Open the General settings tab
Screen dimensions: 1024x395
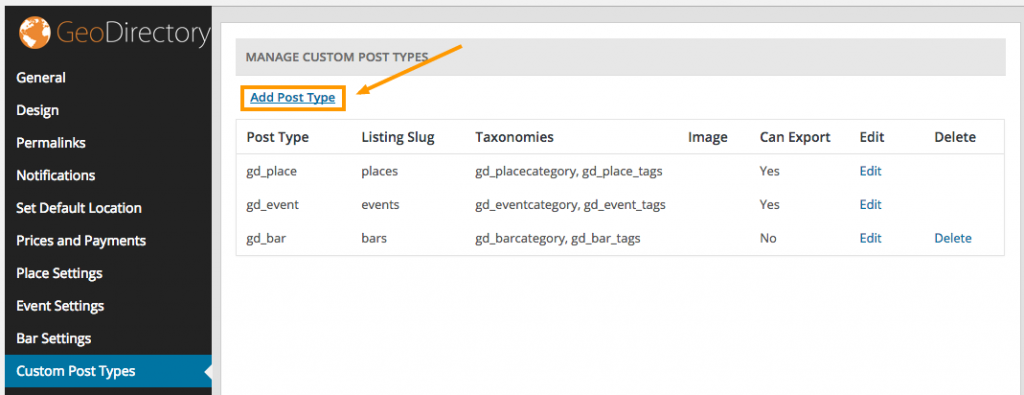[40, 78]
